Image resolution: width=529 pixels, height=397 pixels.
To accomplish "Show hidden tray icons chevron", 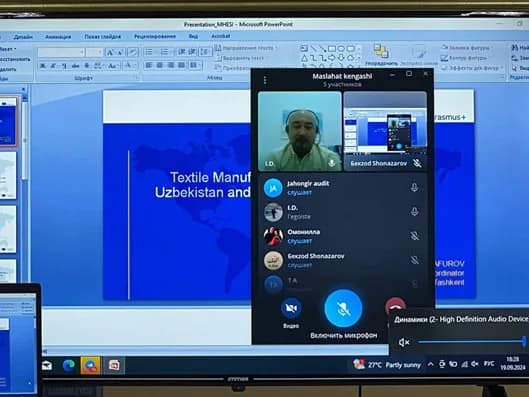I will pyautogui.click(x=430, y=364).
